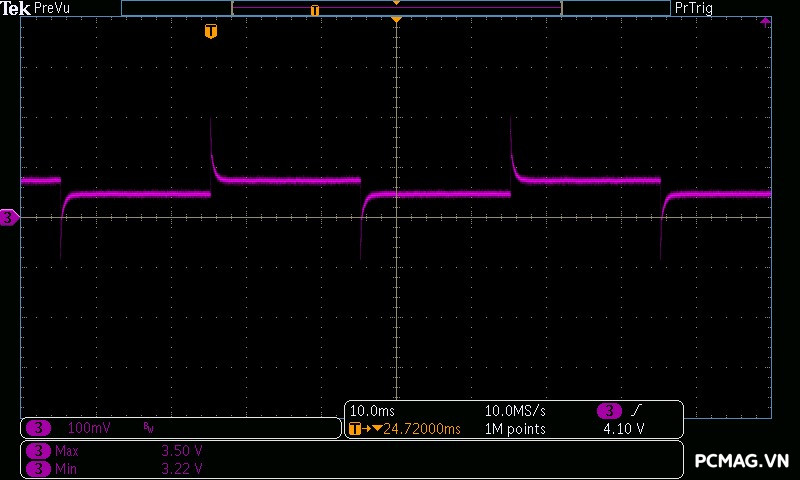
Task: Select the channel 3 ground reference marker
Action: pyautogui.click(x=8, y=217)
